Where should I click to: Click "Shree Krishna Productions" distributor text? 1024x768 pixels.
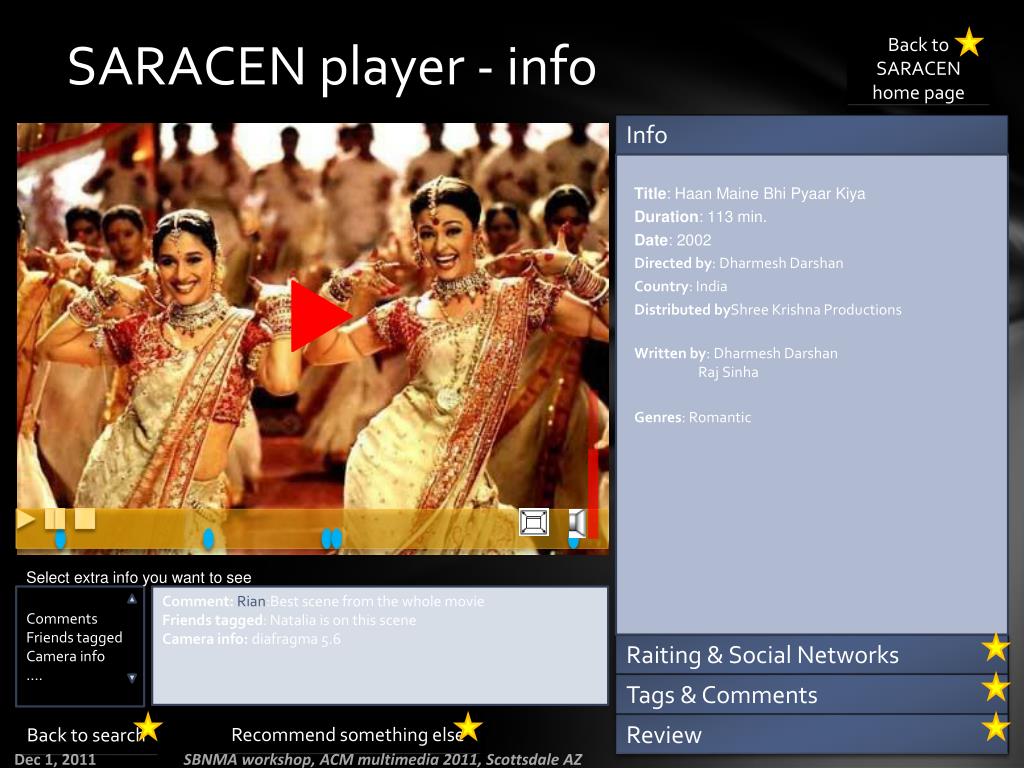816,310
